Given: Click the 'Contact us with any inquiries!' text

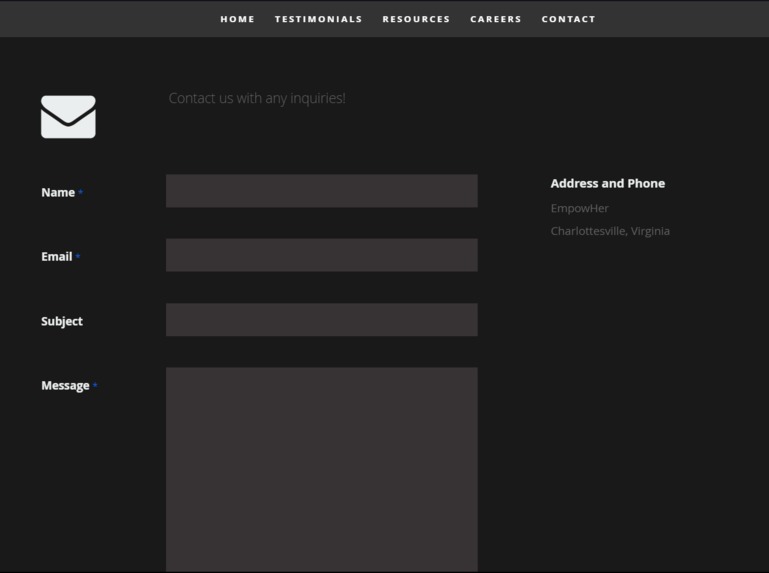Looking at the screenshot, I should point(257,98).
